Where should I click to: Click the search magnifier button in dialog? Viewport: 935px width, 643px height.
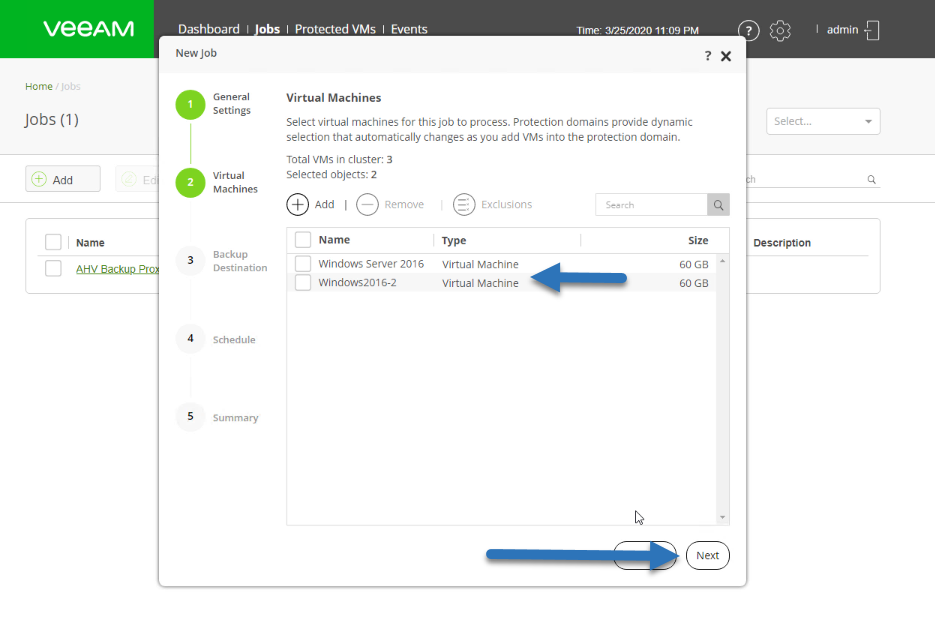click(719, 205)
